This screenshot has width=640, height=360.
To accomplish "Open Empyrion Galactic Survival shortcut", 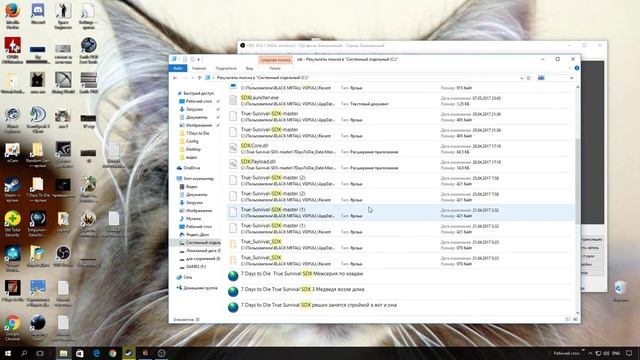I will [x=38, y=224].
